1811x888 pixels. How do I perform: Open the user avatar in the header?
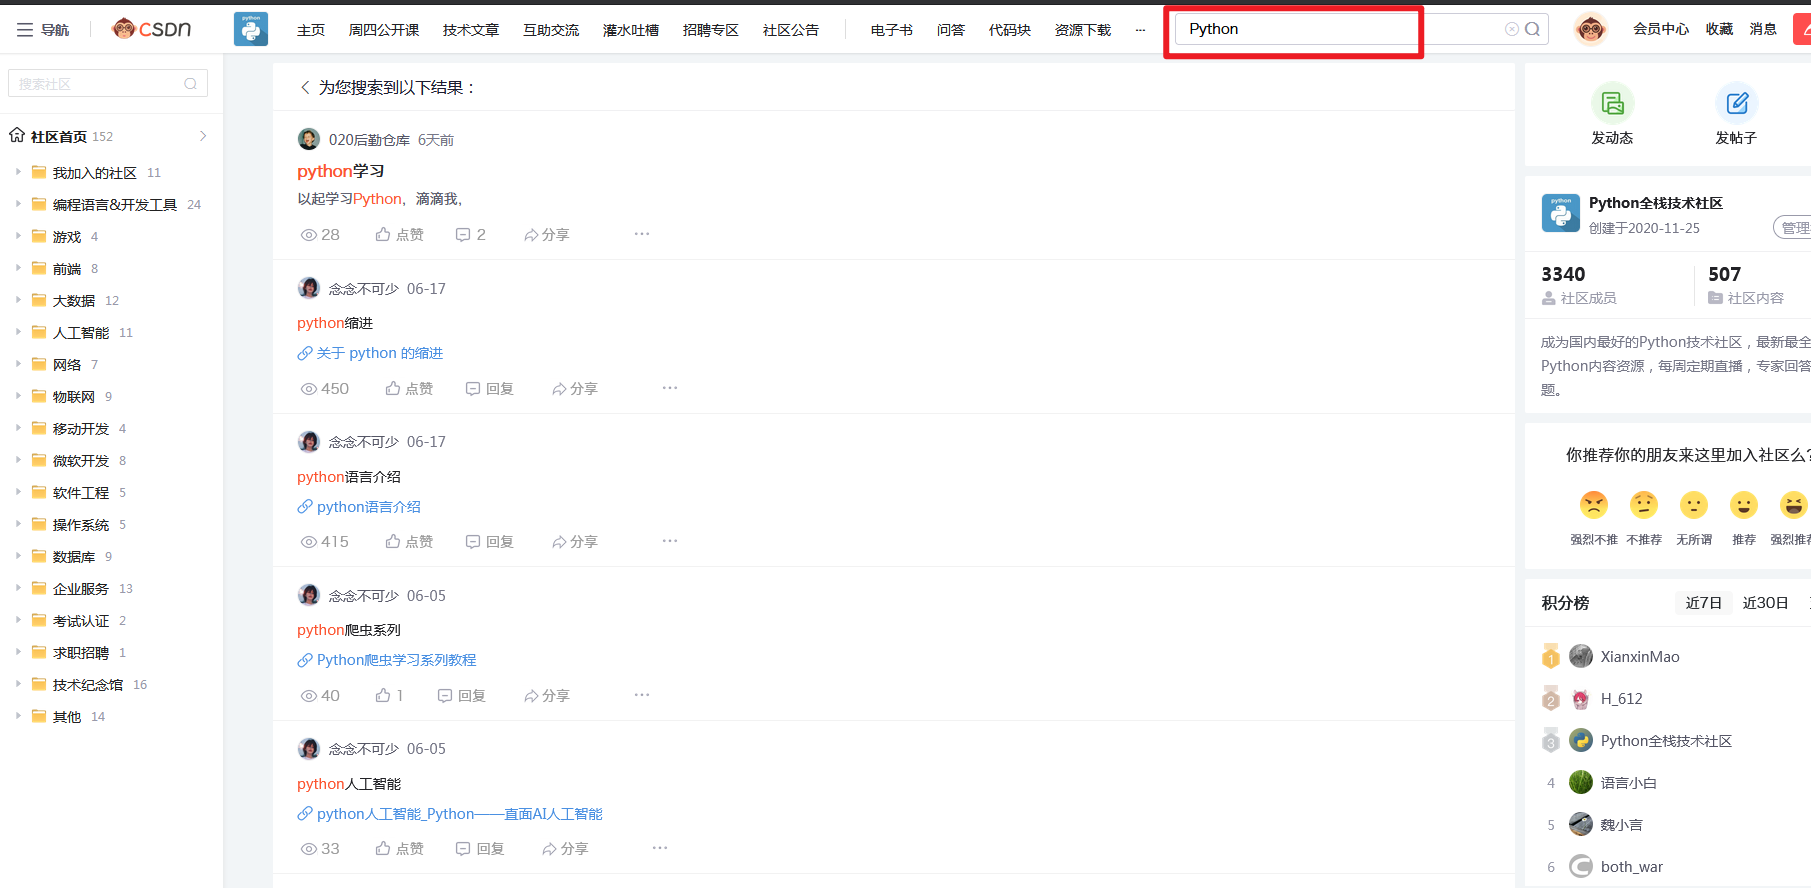tap(1590, 29)
